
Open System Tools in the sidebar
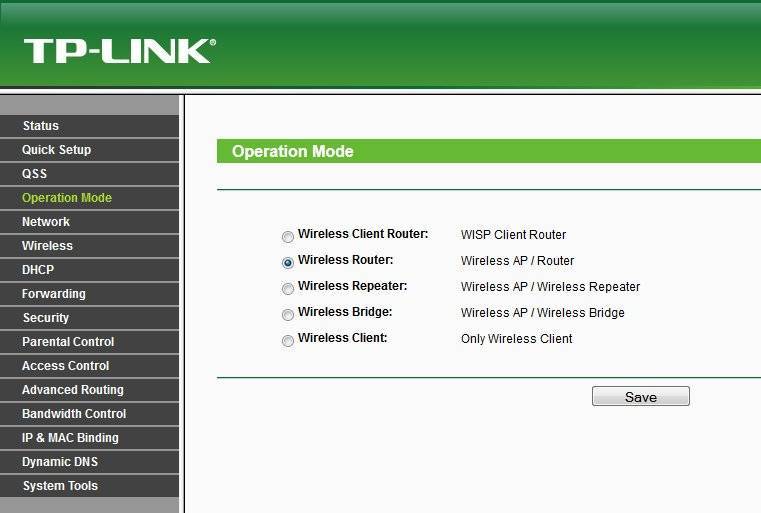click(89, 486)
